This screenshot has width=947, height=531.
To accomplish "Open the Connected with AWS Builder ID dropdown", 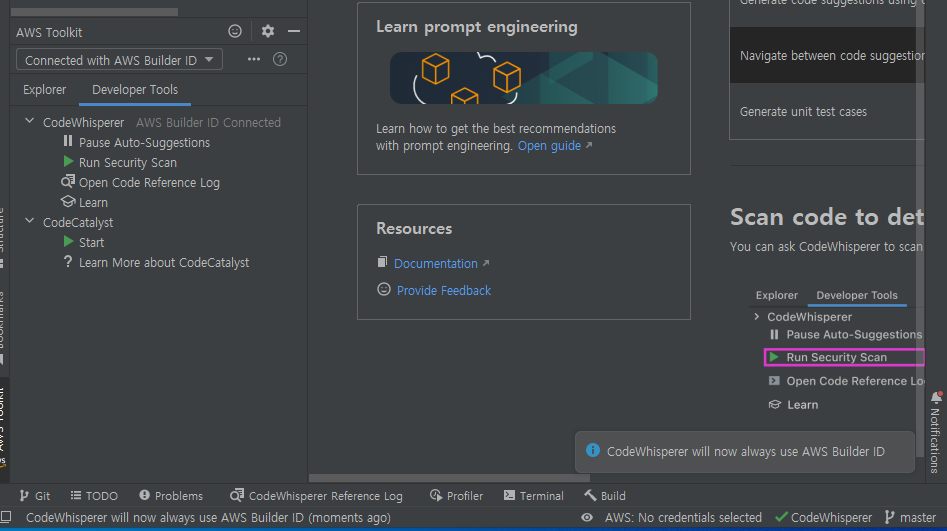I will (119, 60).
